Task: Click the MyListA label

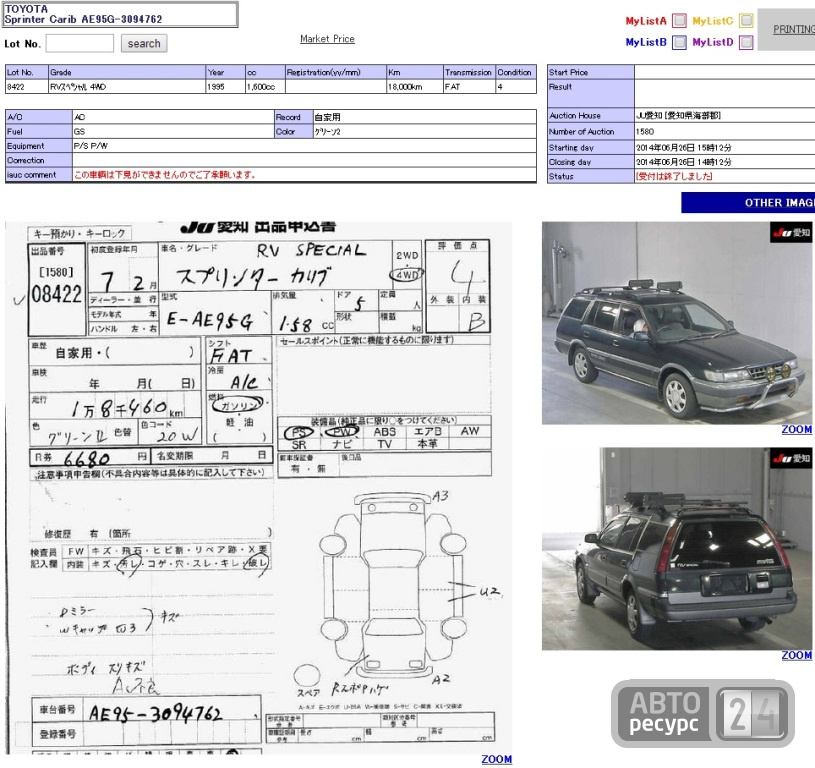Action: tap(646, 21)
